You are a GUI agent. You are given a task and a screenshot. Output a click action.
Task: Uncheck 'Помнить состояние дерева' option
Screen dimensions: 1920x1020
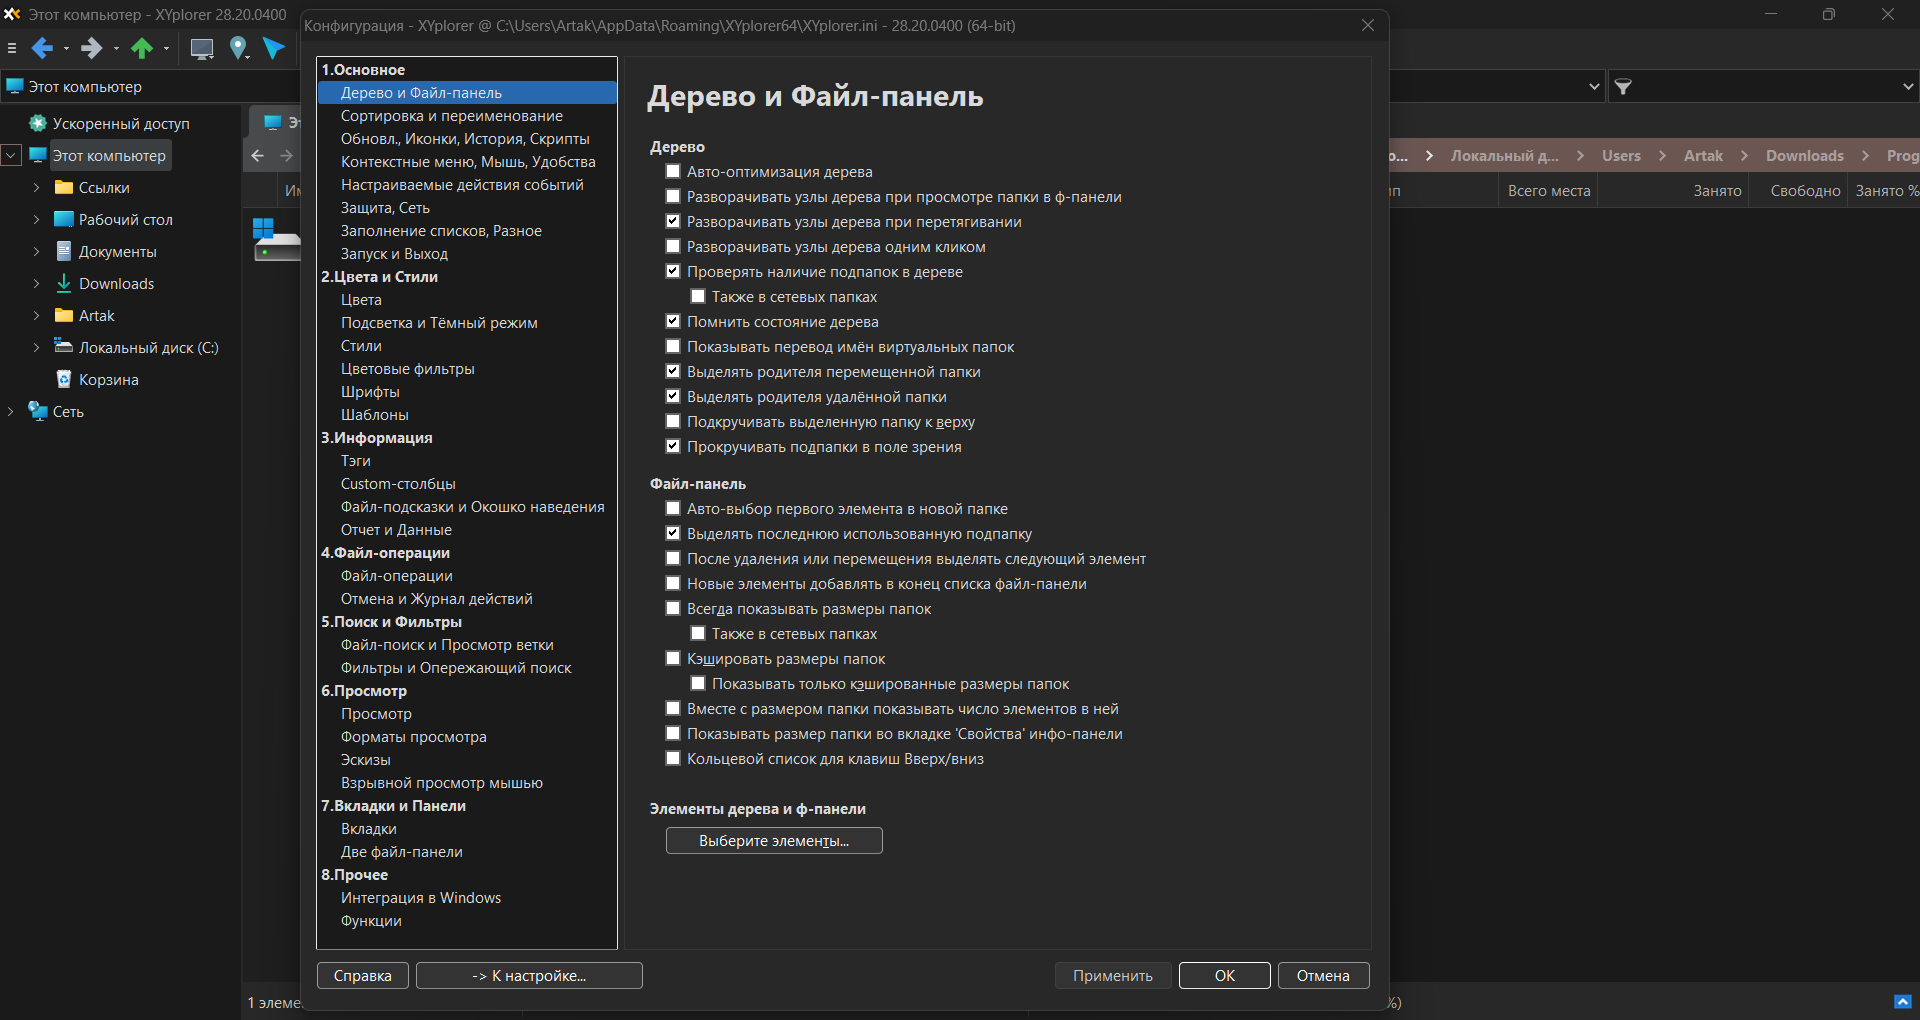tap(673, 322)
